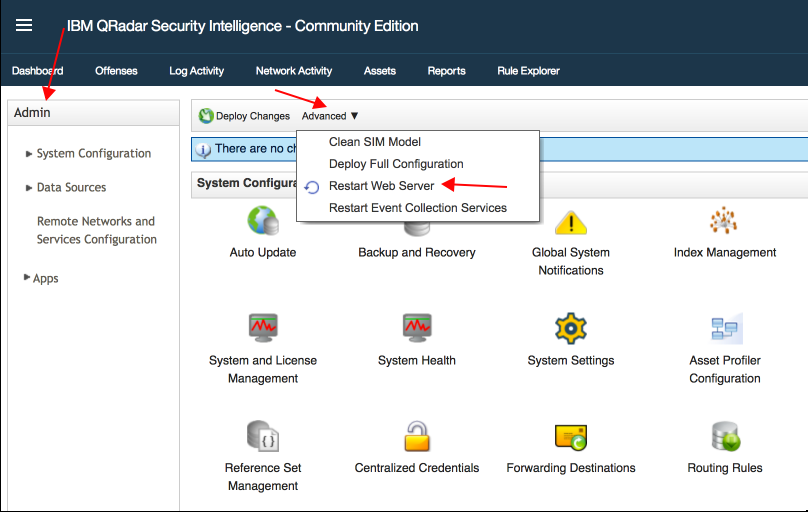Click the restart icon beside Restart Web Server
Image resolution: width=808 pixels, height=512 pixels.
[312, 187]
